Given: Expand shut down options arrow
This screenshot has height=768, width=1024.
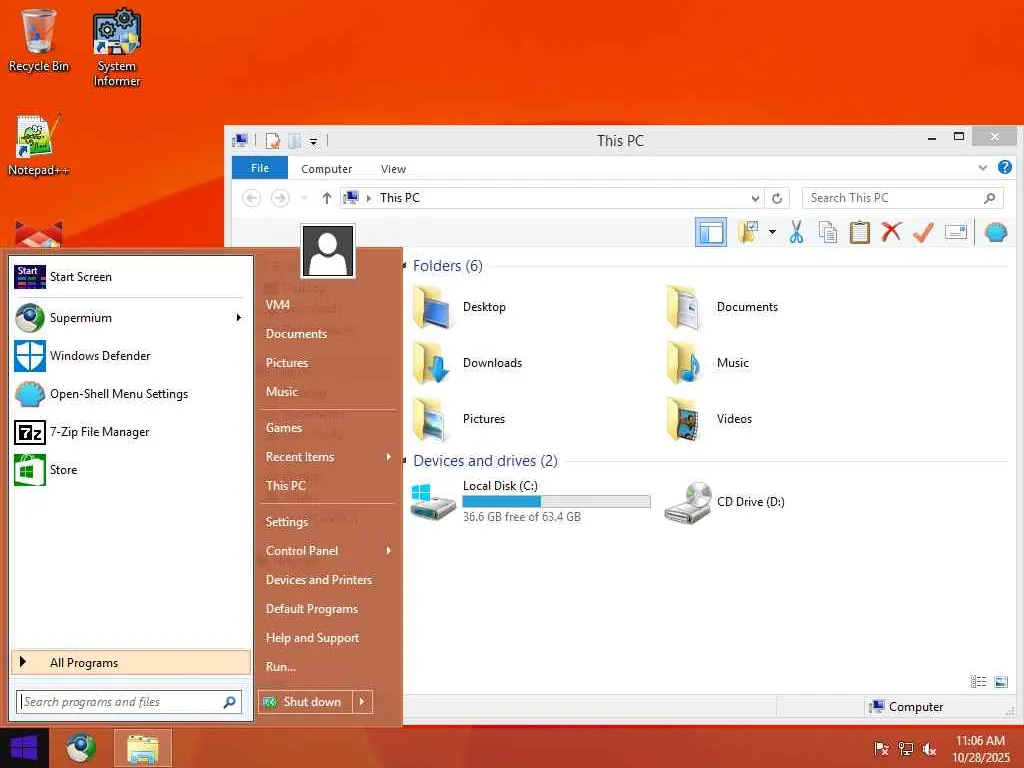Looking at the screenshot, I should click(x=362, y=702).
